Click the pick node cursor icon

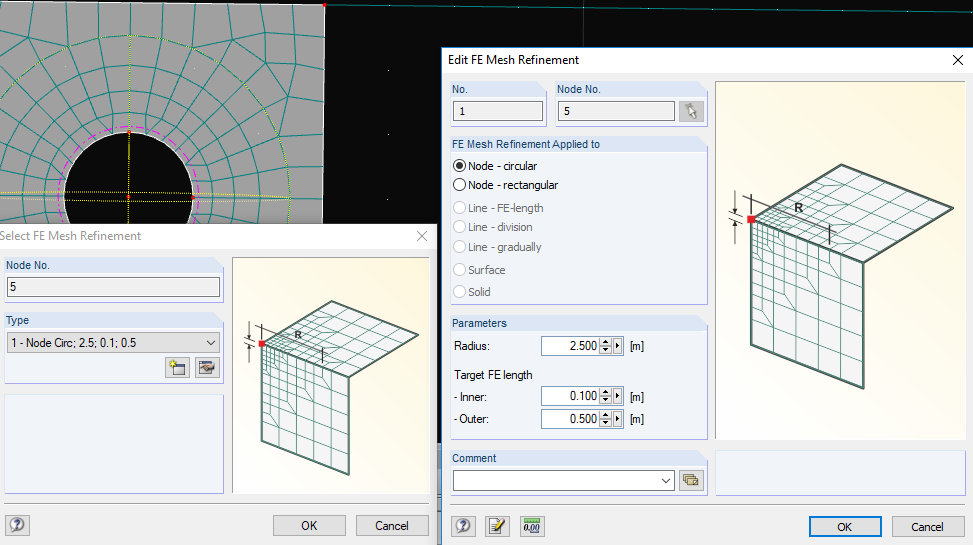[691, 112]
